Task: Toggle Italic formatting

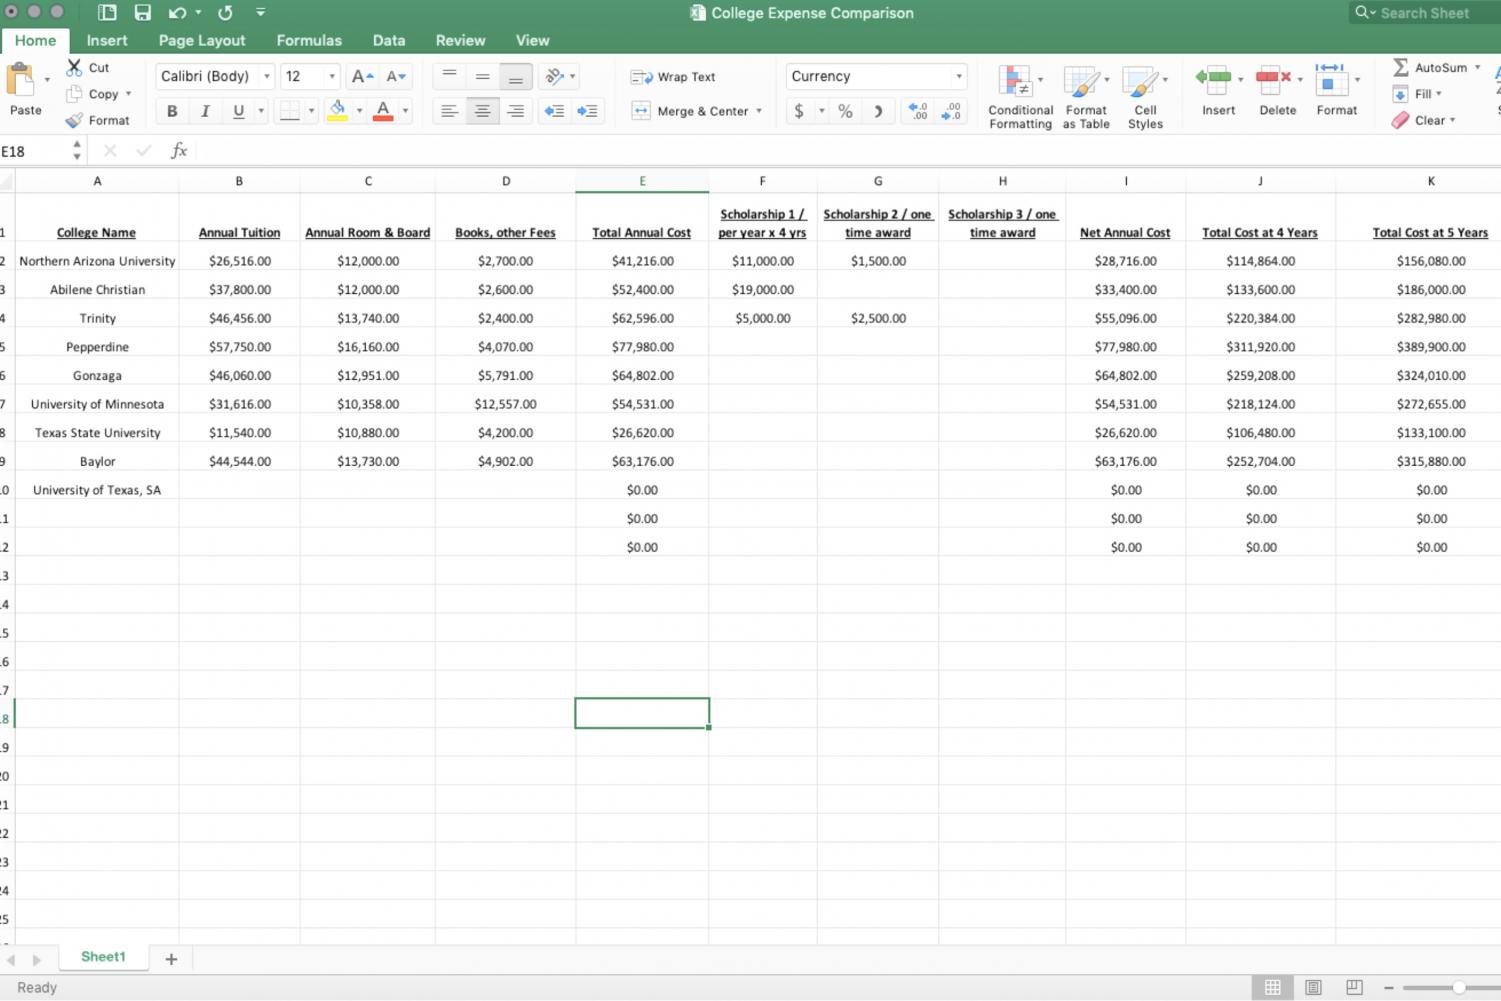Action: [205, 111]
